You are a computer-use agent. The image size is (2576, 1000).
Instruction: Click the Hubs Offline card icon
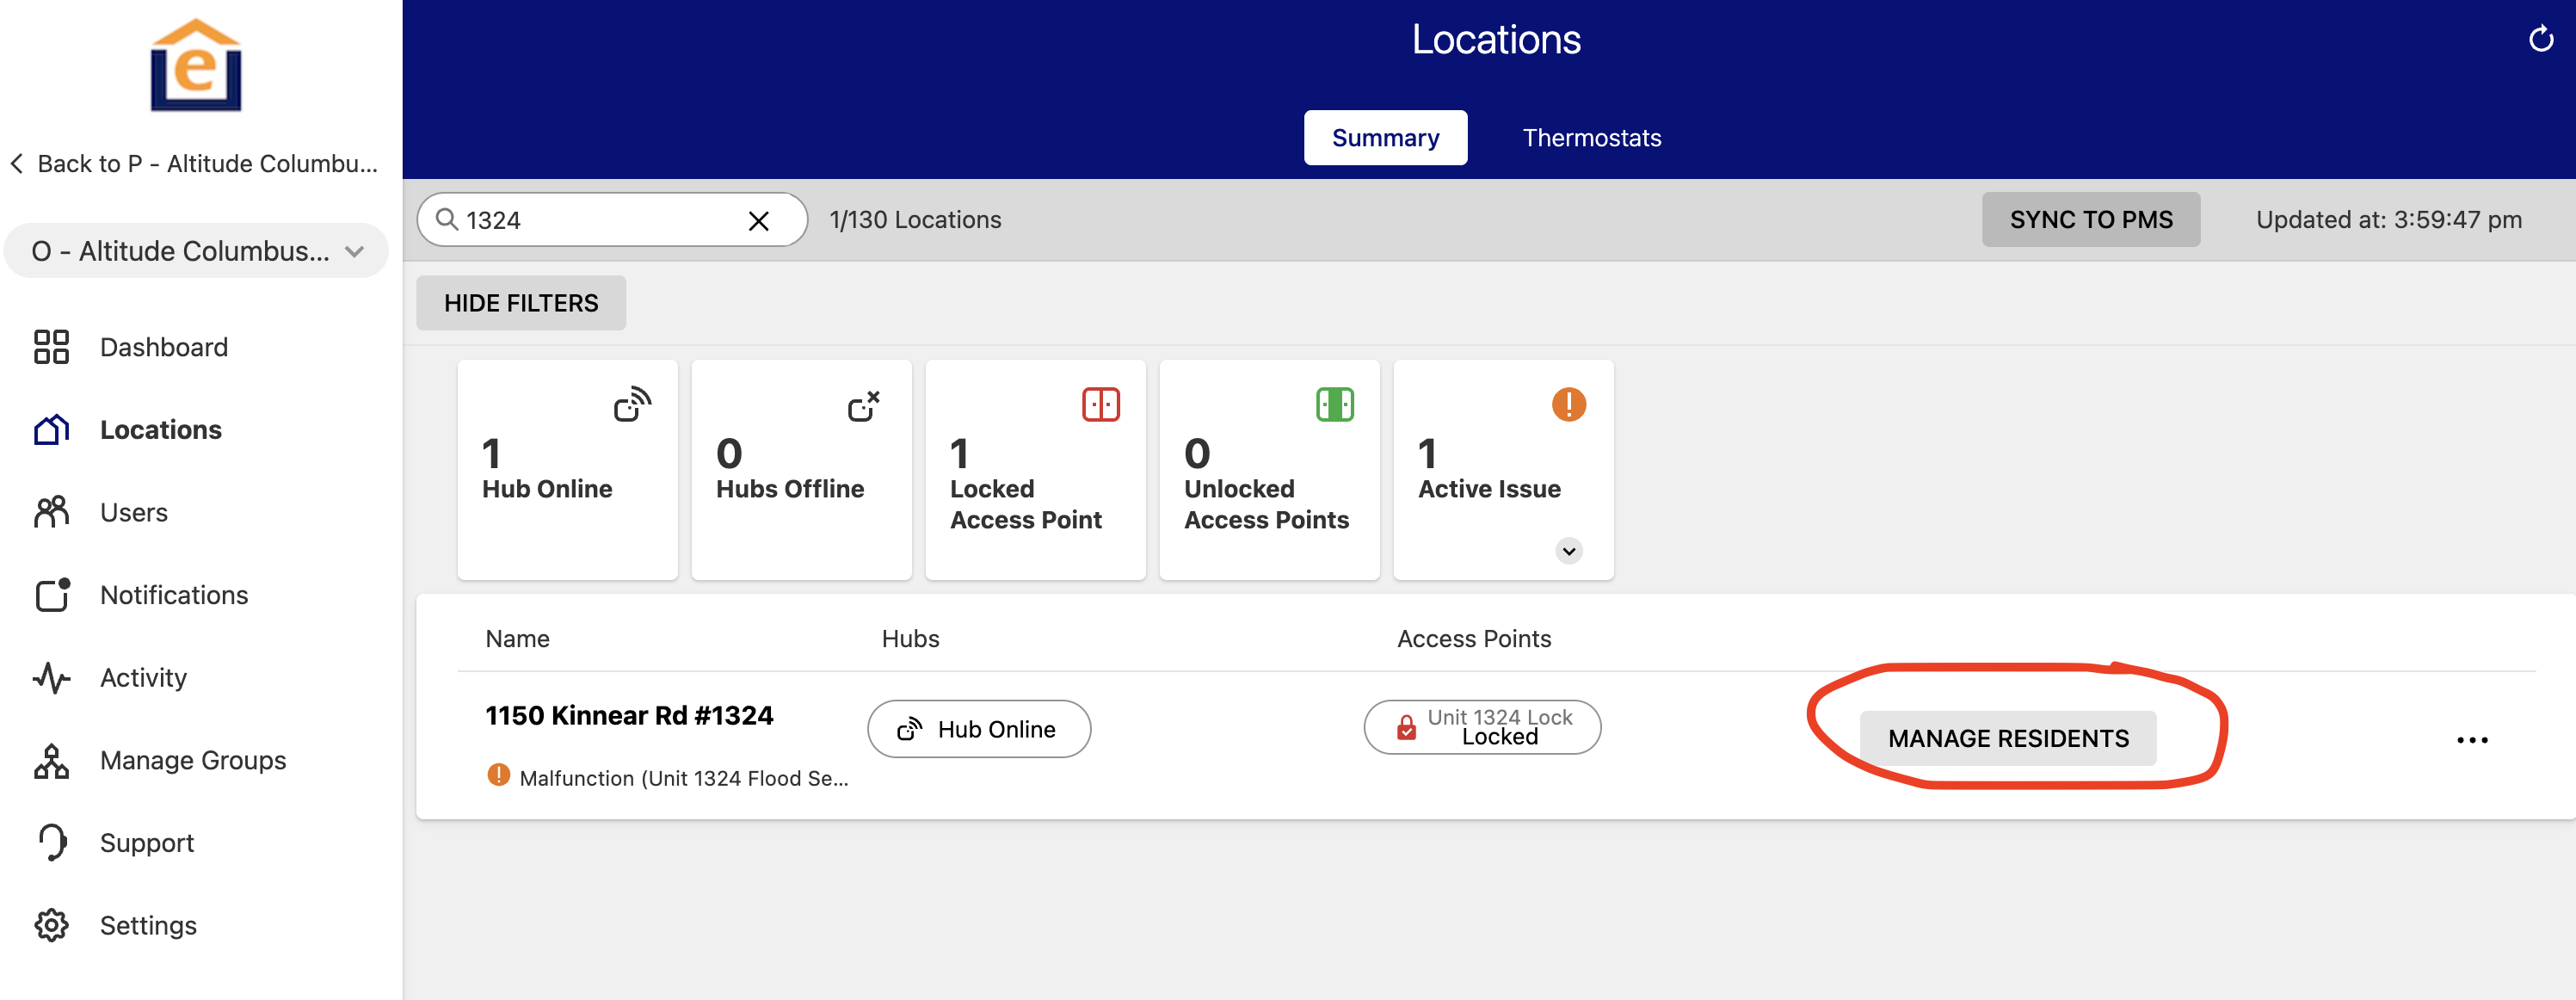(x=864, y=405)
